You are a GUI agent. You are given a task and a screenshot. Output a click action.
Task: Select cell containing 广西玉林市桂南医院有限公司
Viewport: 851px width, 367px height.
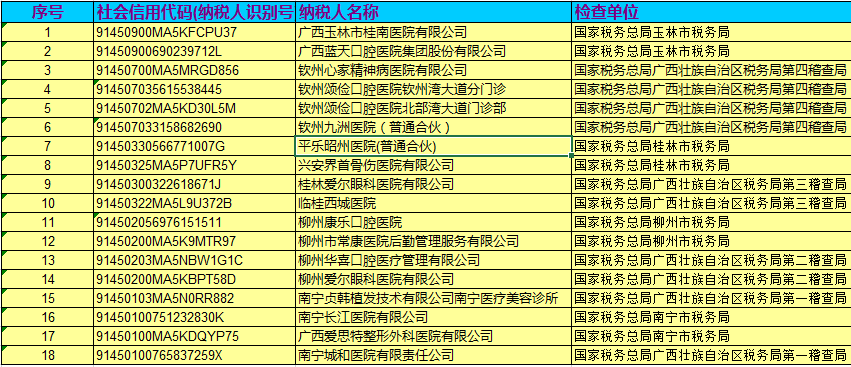433,32
